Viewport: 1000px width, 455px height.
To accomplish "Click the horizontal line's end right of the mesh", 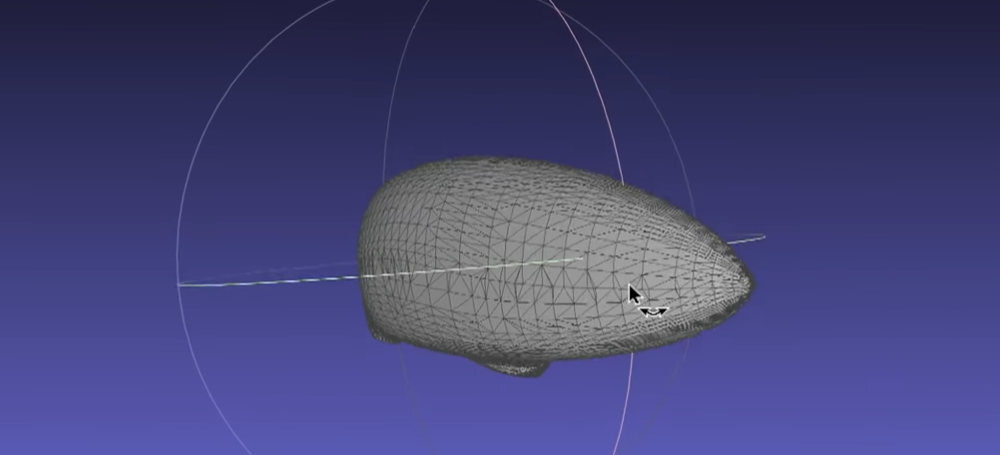I will click(760, 237).
